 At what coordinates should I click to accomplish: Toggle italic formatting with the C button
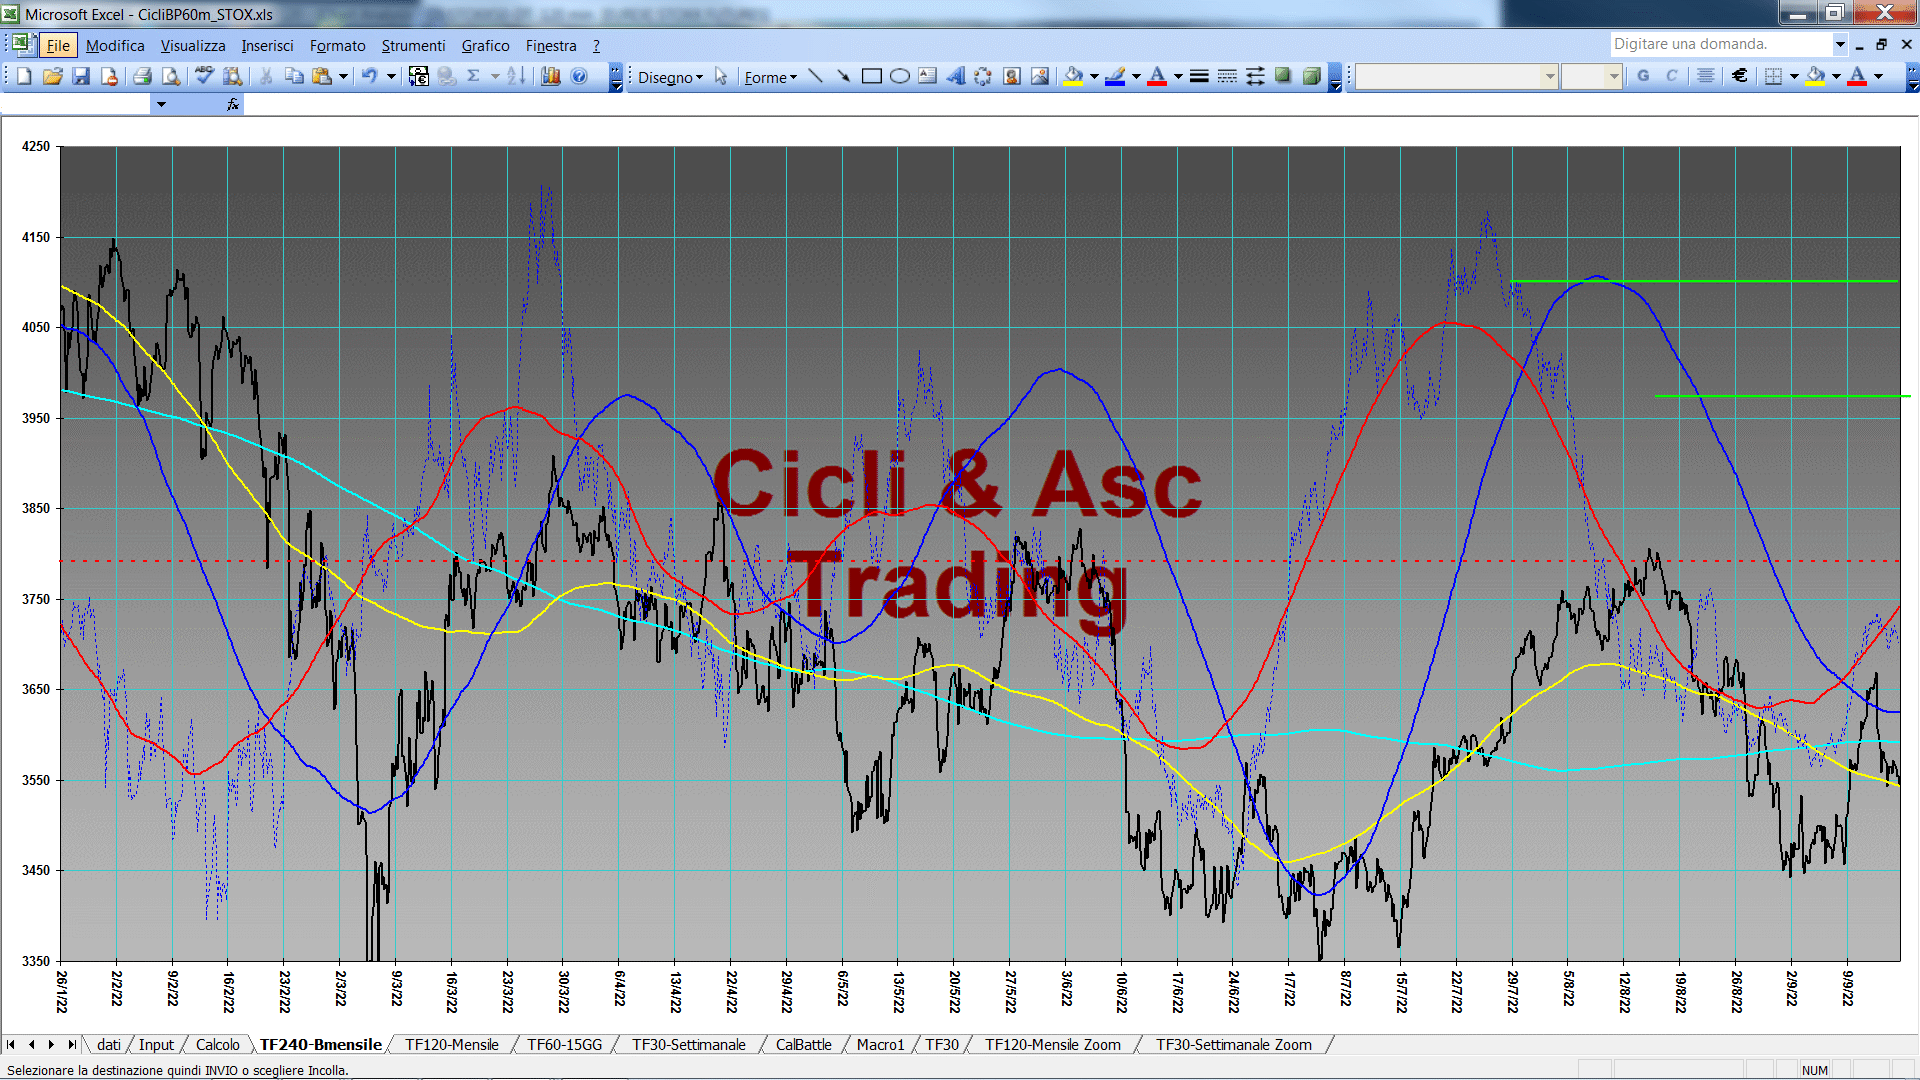(x=1671, y=76)
